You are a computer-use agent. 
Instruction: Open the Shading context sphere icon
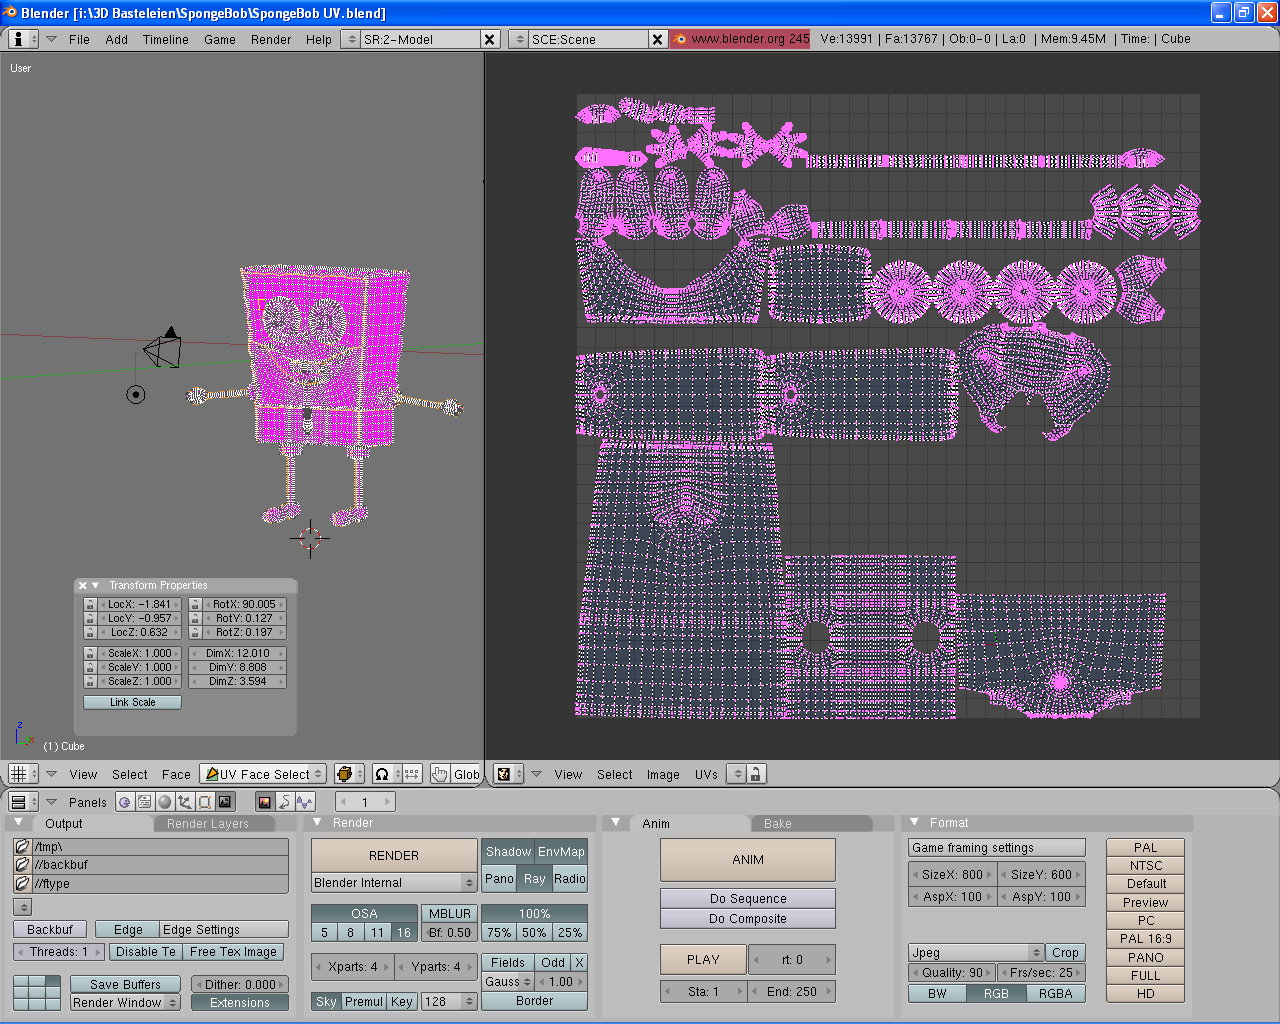tap(164, 802)
